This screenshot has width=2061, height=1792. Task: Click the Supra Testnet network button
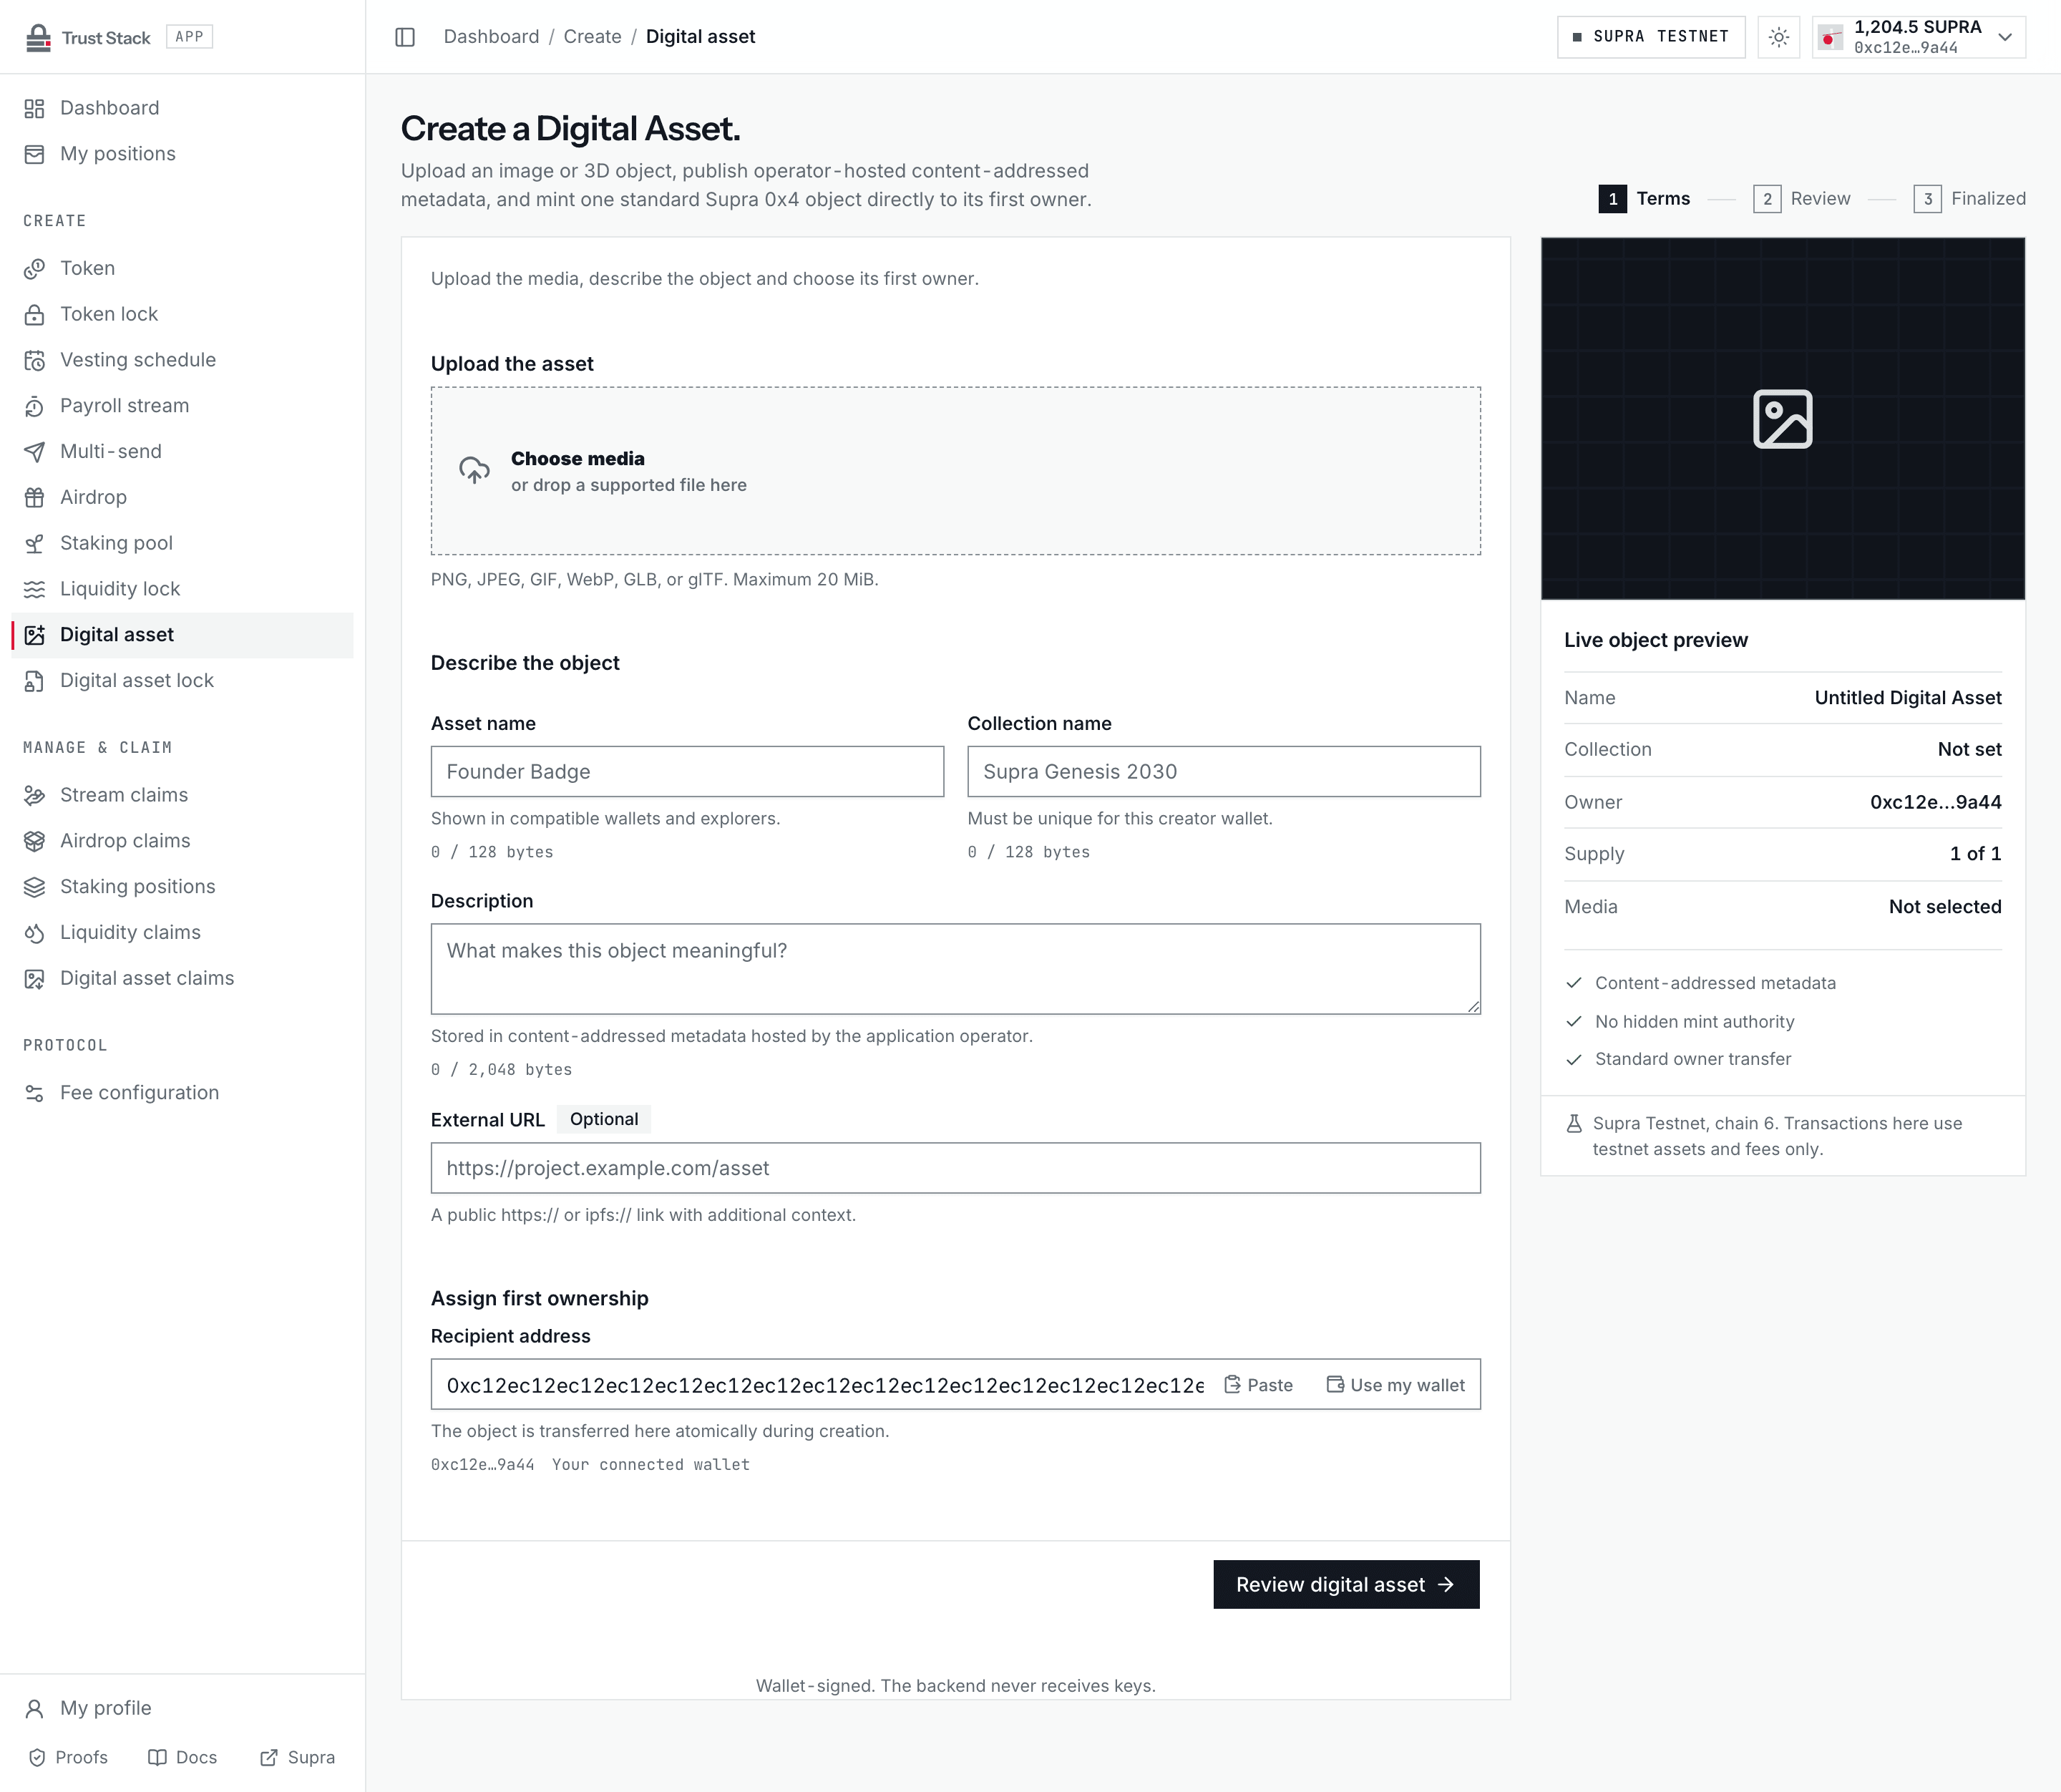tap(1650, 37)
